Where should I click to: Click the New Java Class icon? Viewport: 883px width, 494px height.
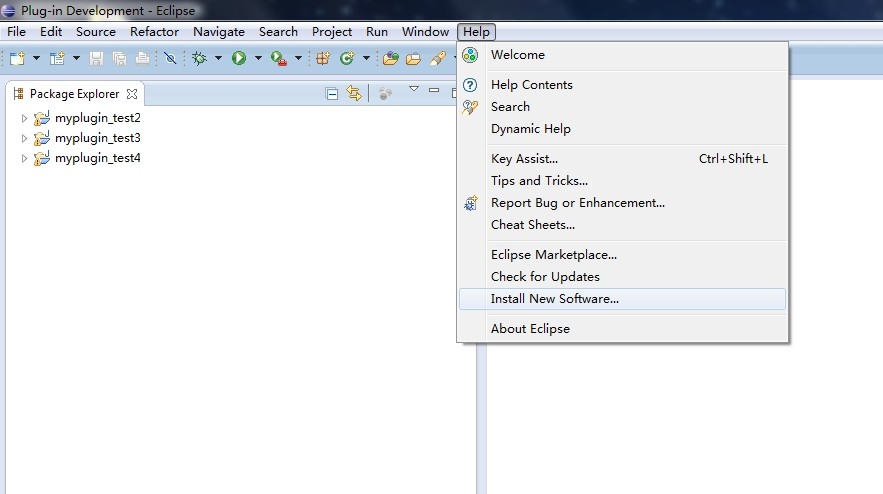(x=347, y=58)
